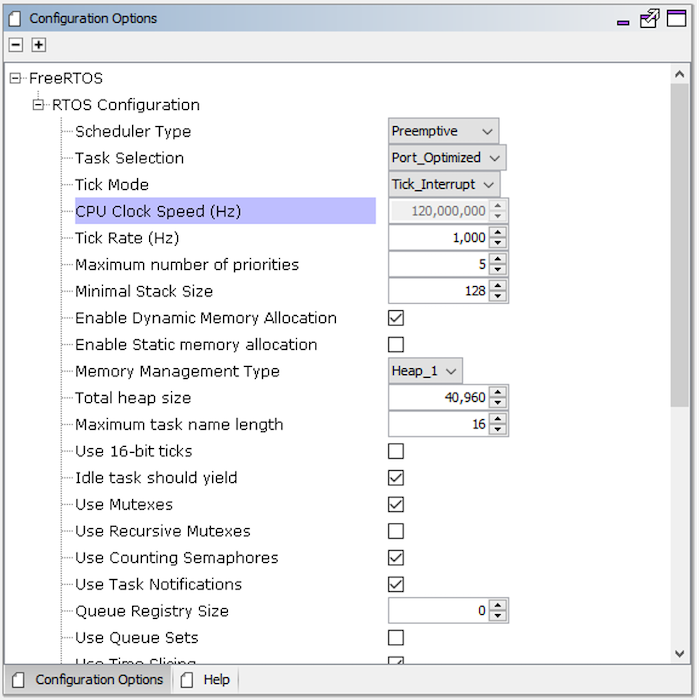Image resolution: width=700 pixels, height=700 pixels.
Task: Select the Use Queue Sets label
Action: 137,638
